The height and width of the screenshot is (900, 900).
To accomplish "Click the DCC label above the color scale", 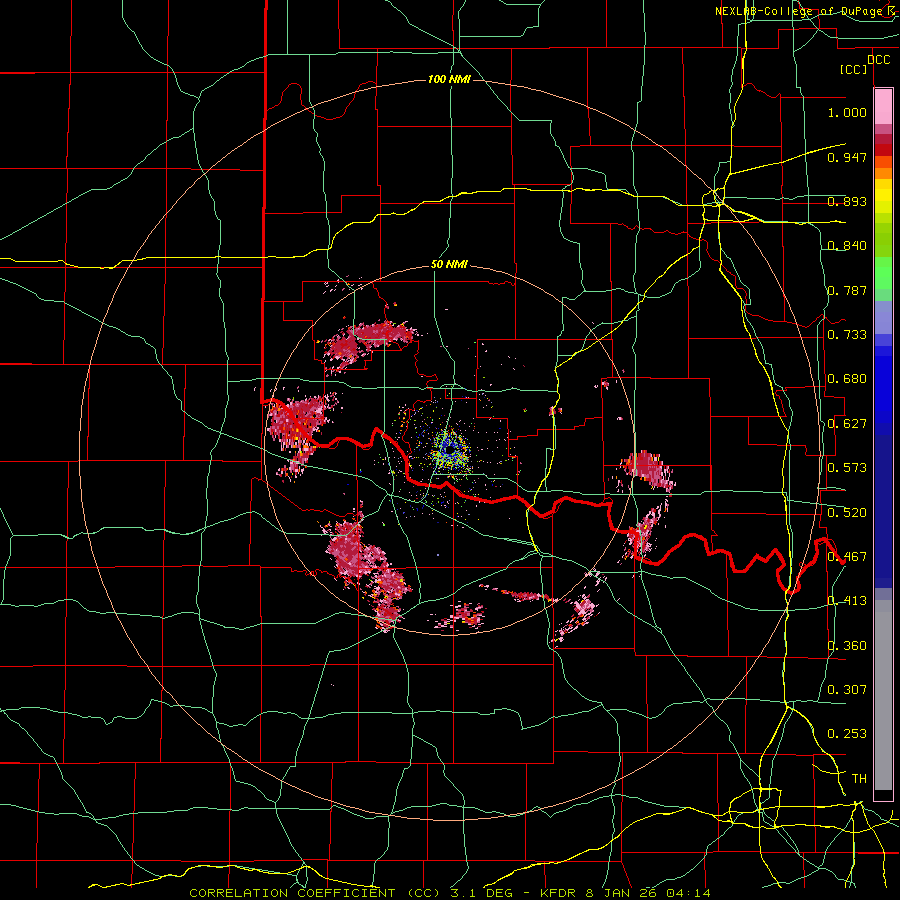I will (878, 60).
